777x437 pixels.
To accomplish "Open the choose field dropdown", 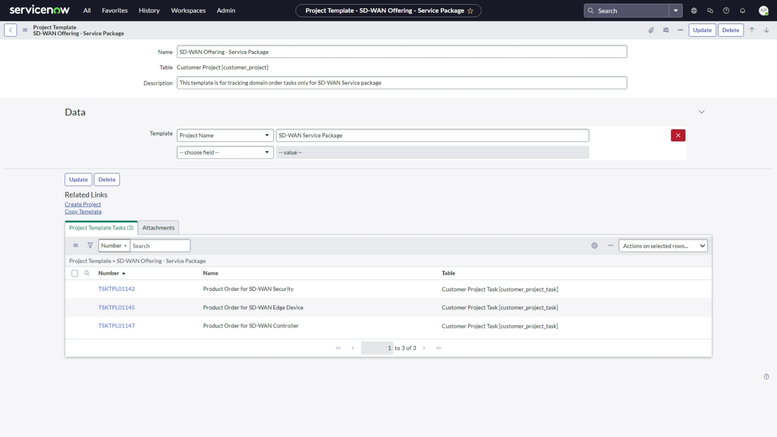I will [x=225, y=153].
